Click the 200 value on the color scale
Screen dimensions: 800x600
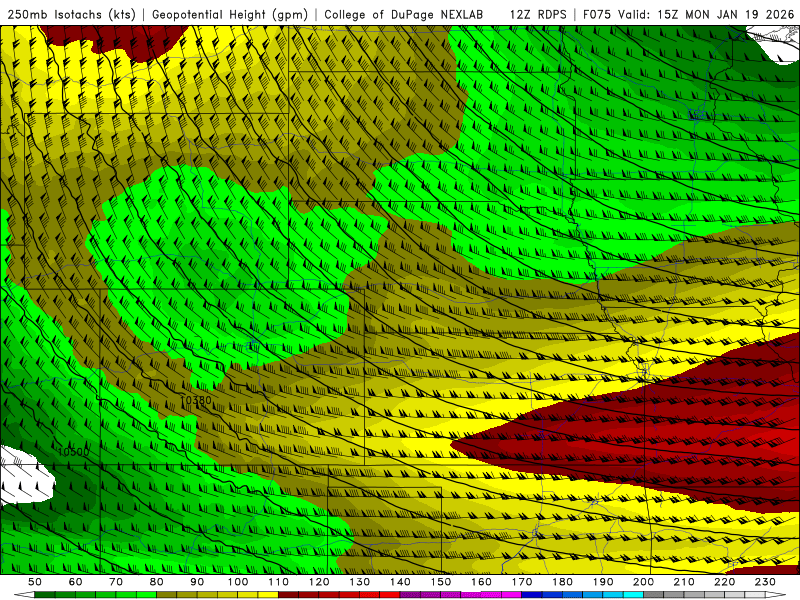[643, 582]
